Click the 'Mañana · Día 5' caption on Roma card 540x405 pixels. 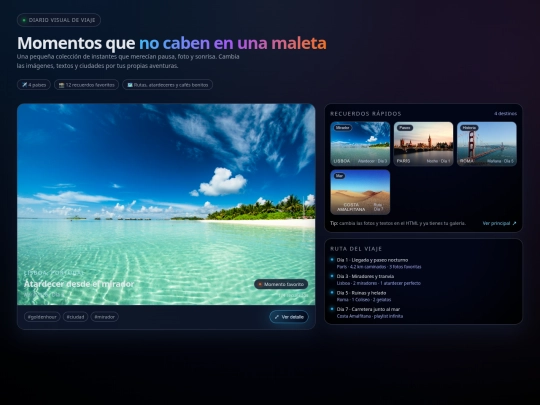500,161
